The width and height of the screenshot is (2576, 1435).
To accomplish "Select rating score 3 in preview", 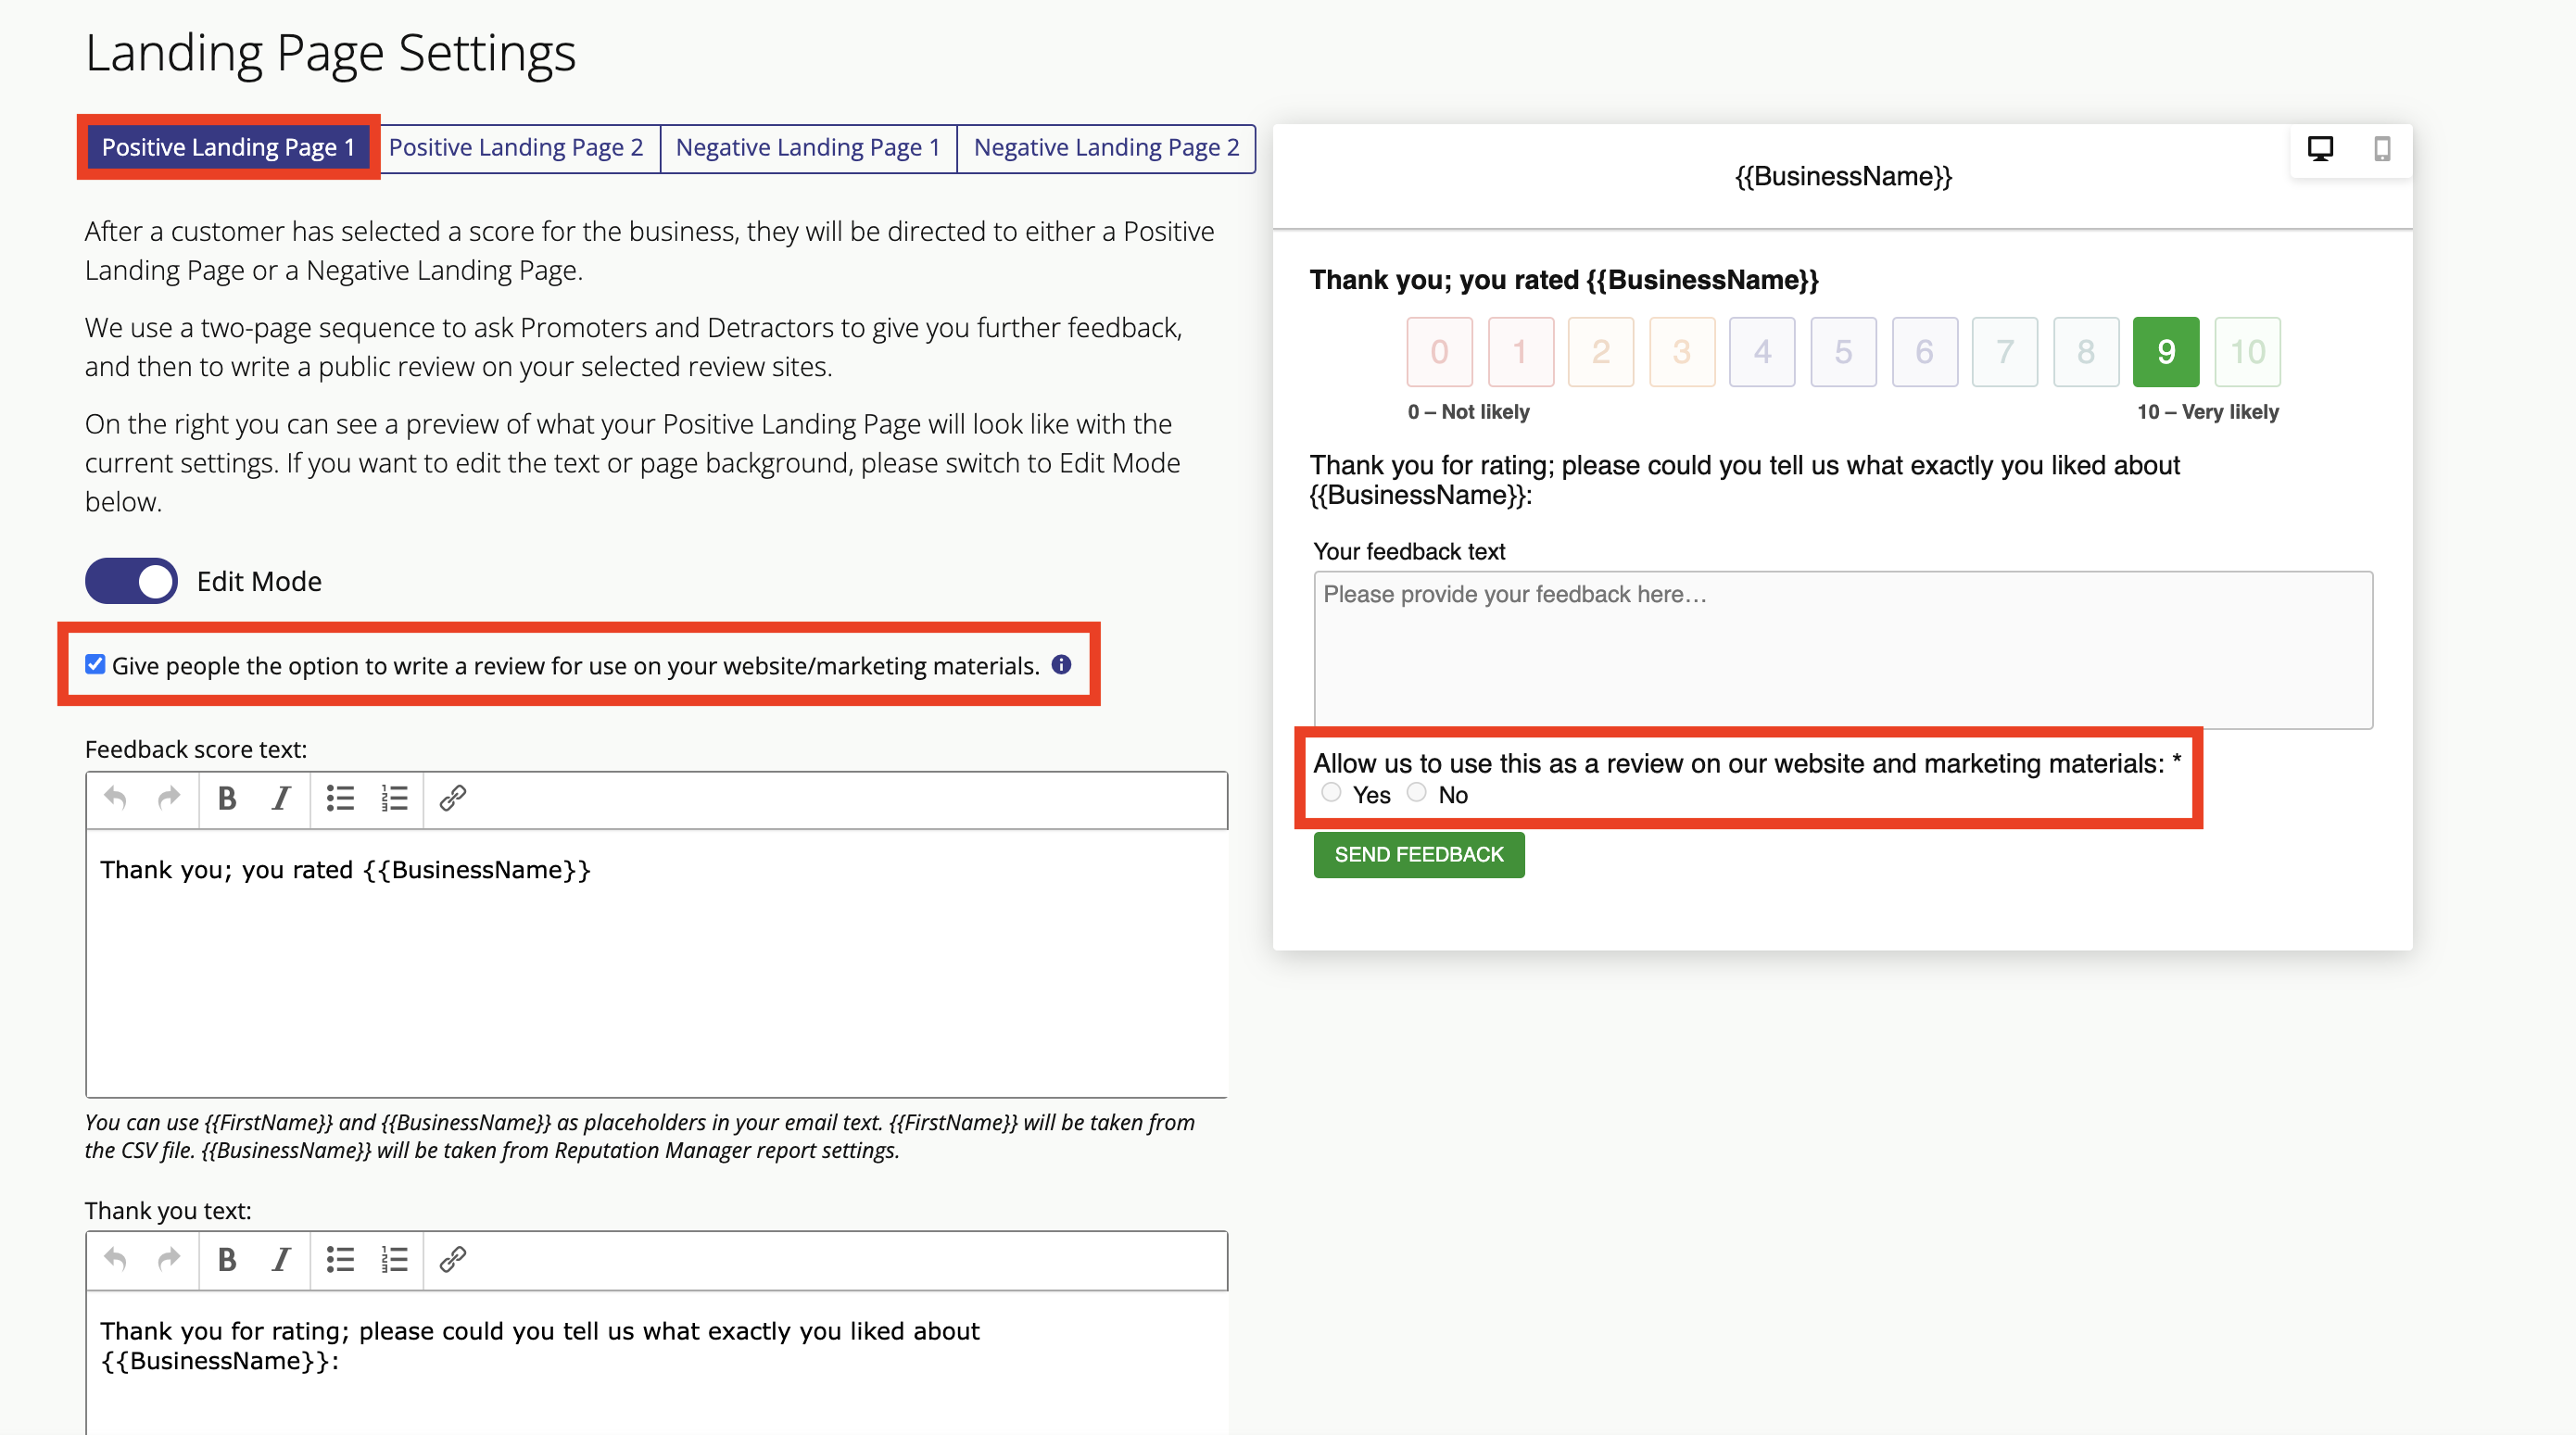I will pos(1682,352).
